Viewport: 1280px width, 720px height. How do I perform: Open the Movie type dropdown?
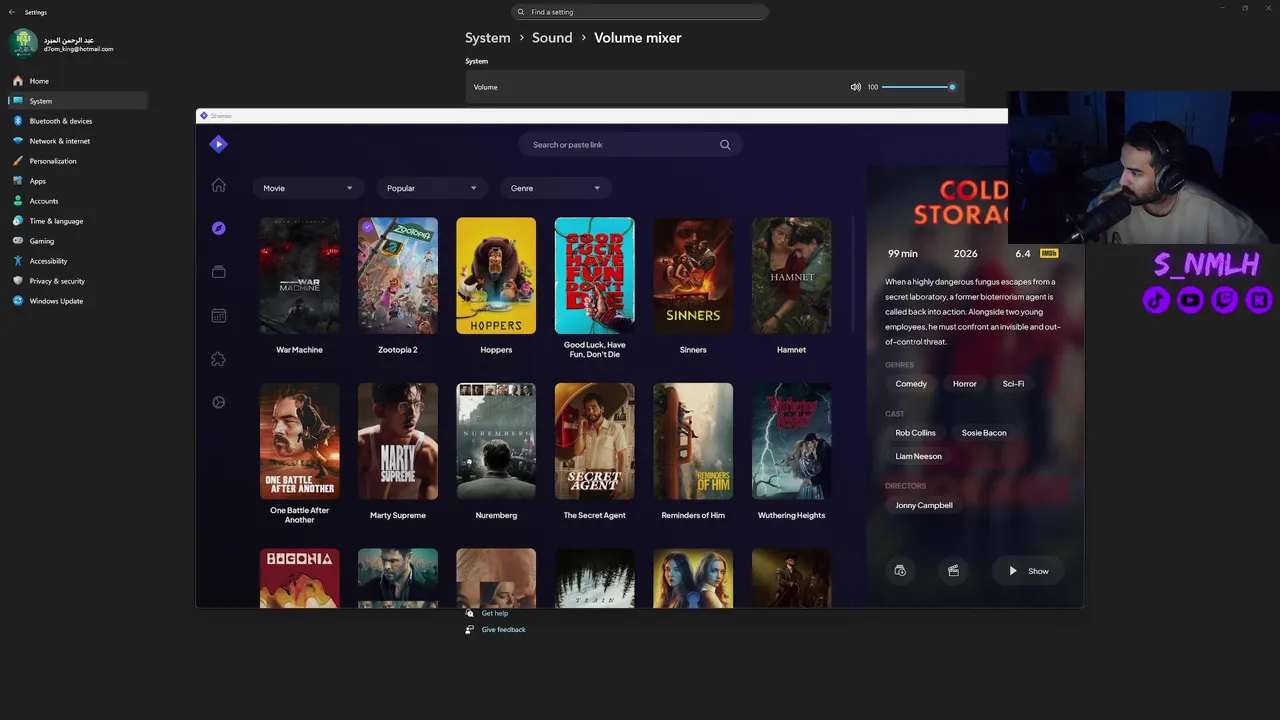pyautogui.click(x=307, y=188)
